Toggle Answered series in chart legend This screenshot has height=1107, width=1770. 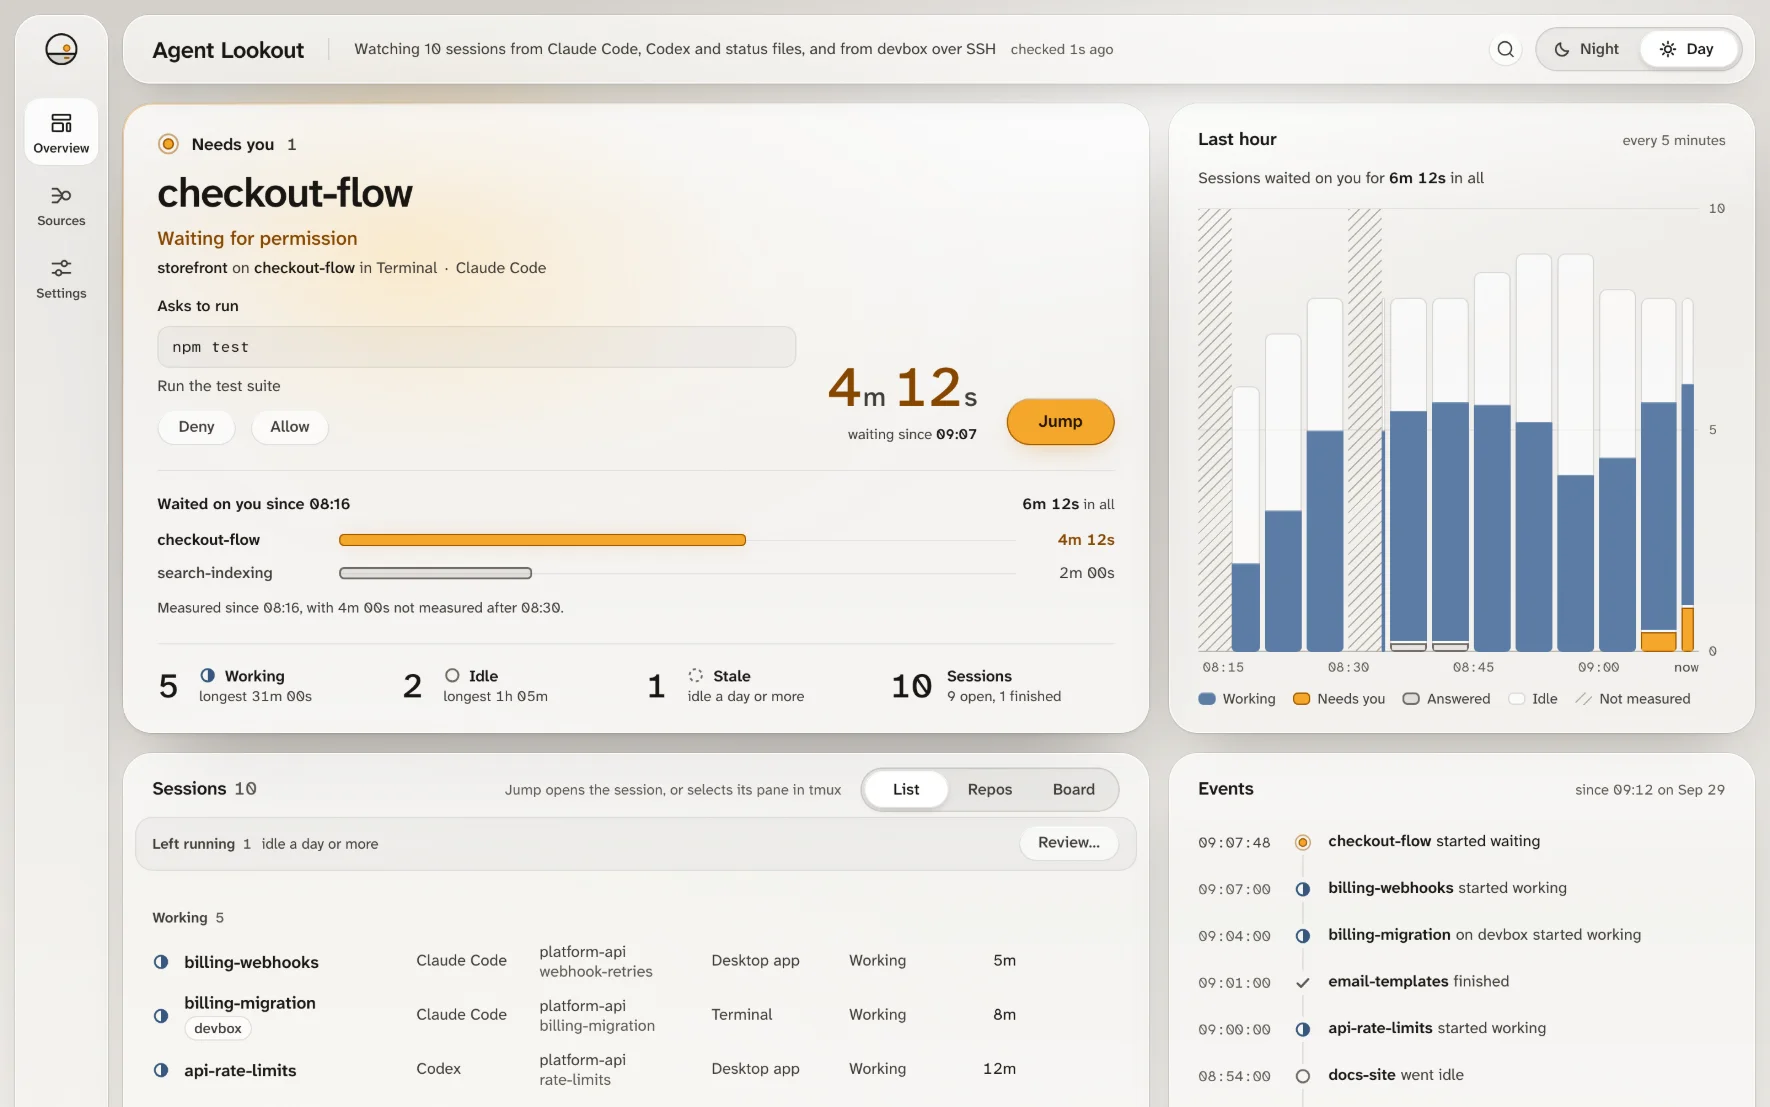(1447, 699)
